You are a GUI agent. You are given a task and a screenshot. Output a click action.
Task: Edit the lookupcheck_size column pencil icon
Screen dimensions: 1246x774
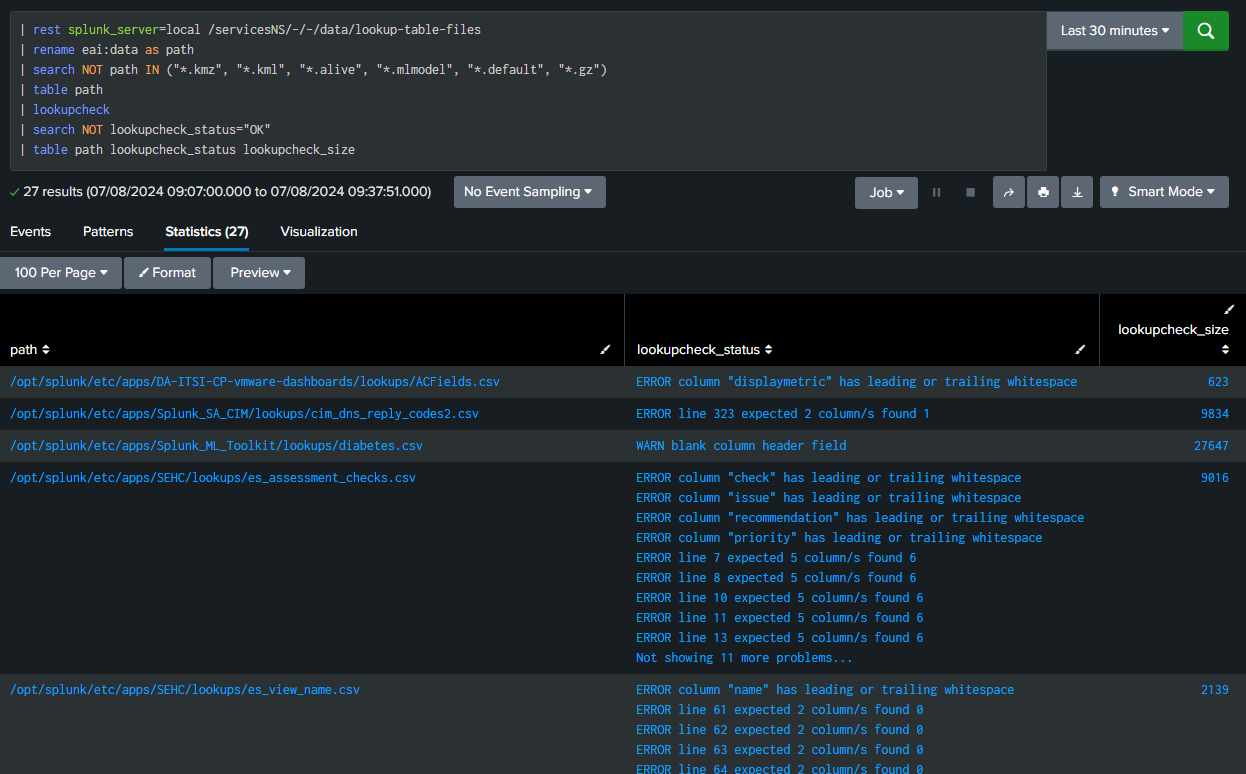tap(1229, 310)
